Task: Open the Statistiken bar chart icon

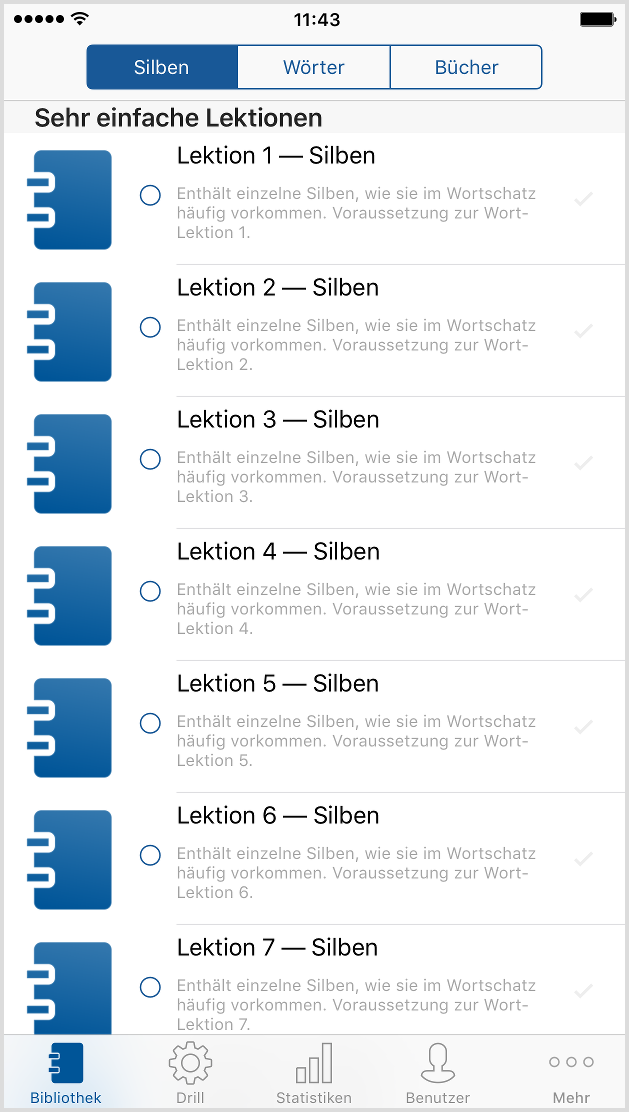Action: 314,1063
